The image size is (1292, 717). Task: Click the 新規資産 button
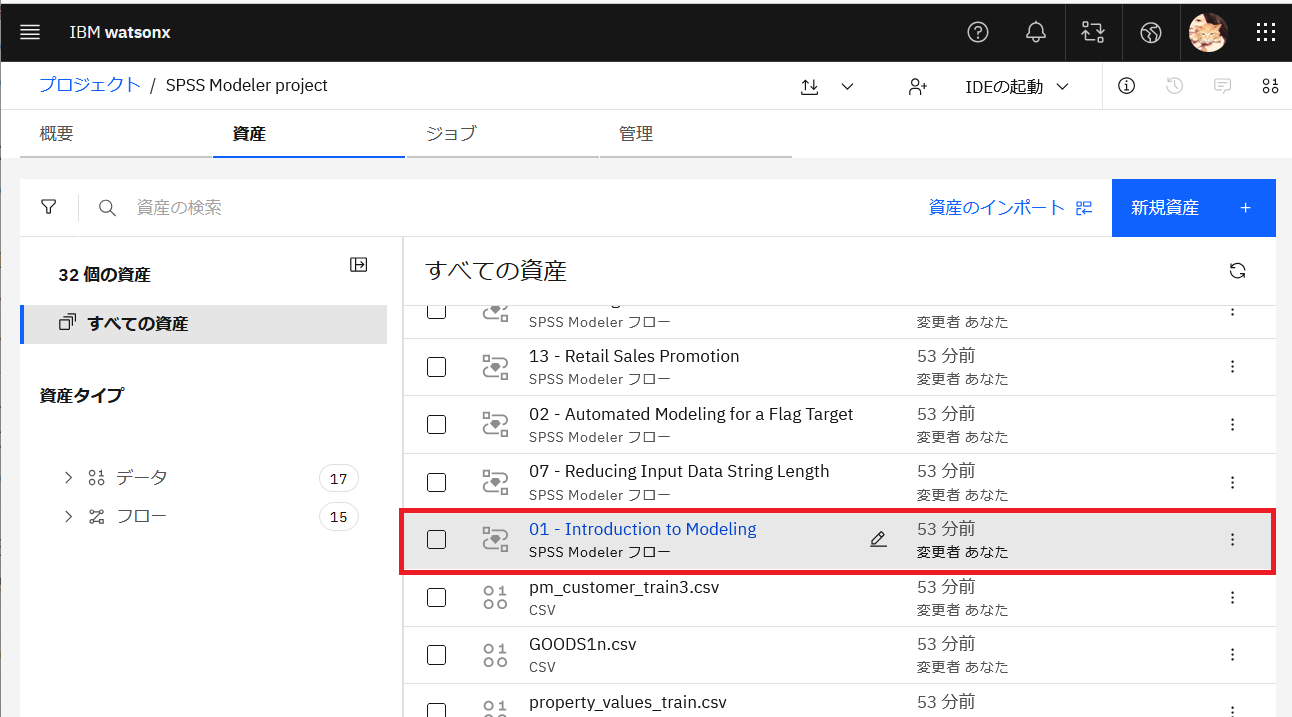[x=1193, y=208]
